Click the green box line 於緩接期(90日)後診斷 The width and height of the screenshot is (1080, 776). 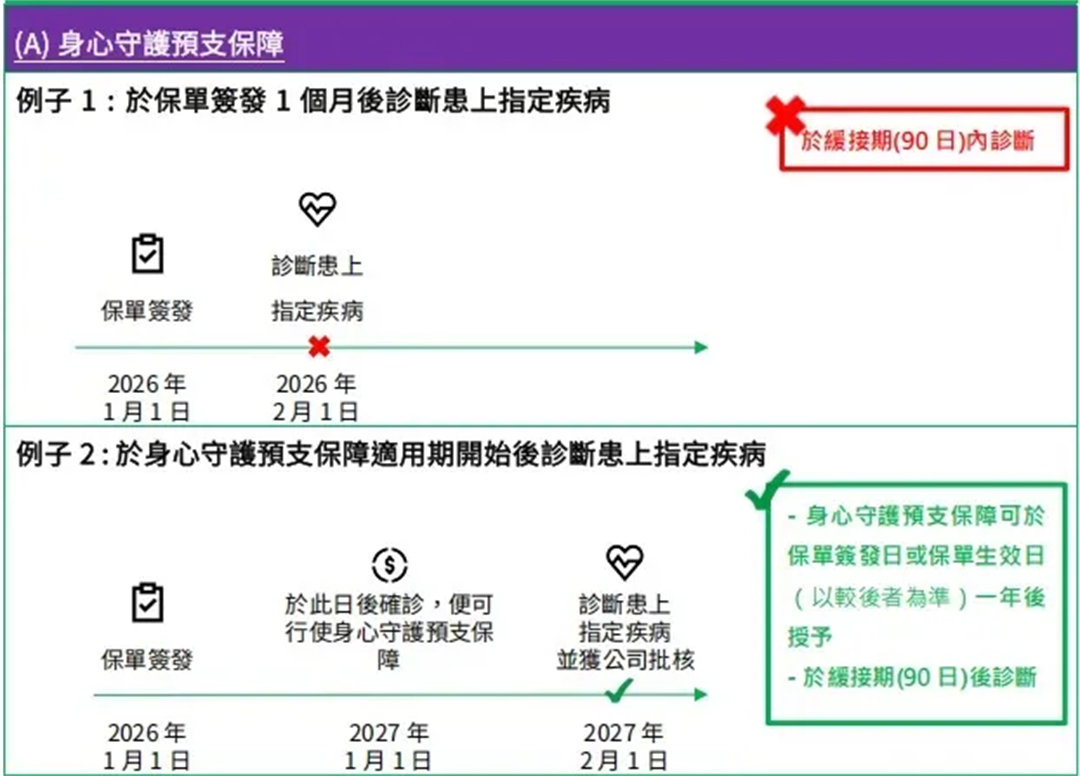918,677
